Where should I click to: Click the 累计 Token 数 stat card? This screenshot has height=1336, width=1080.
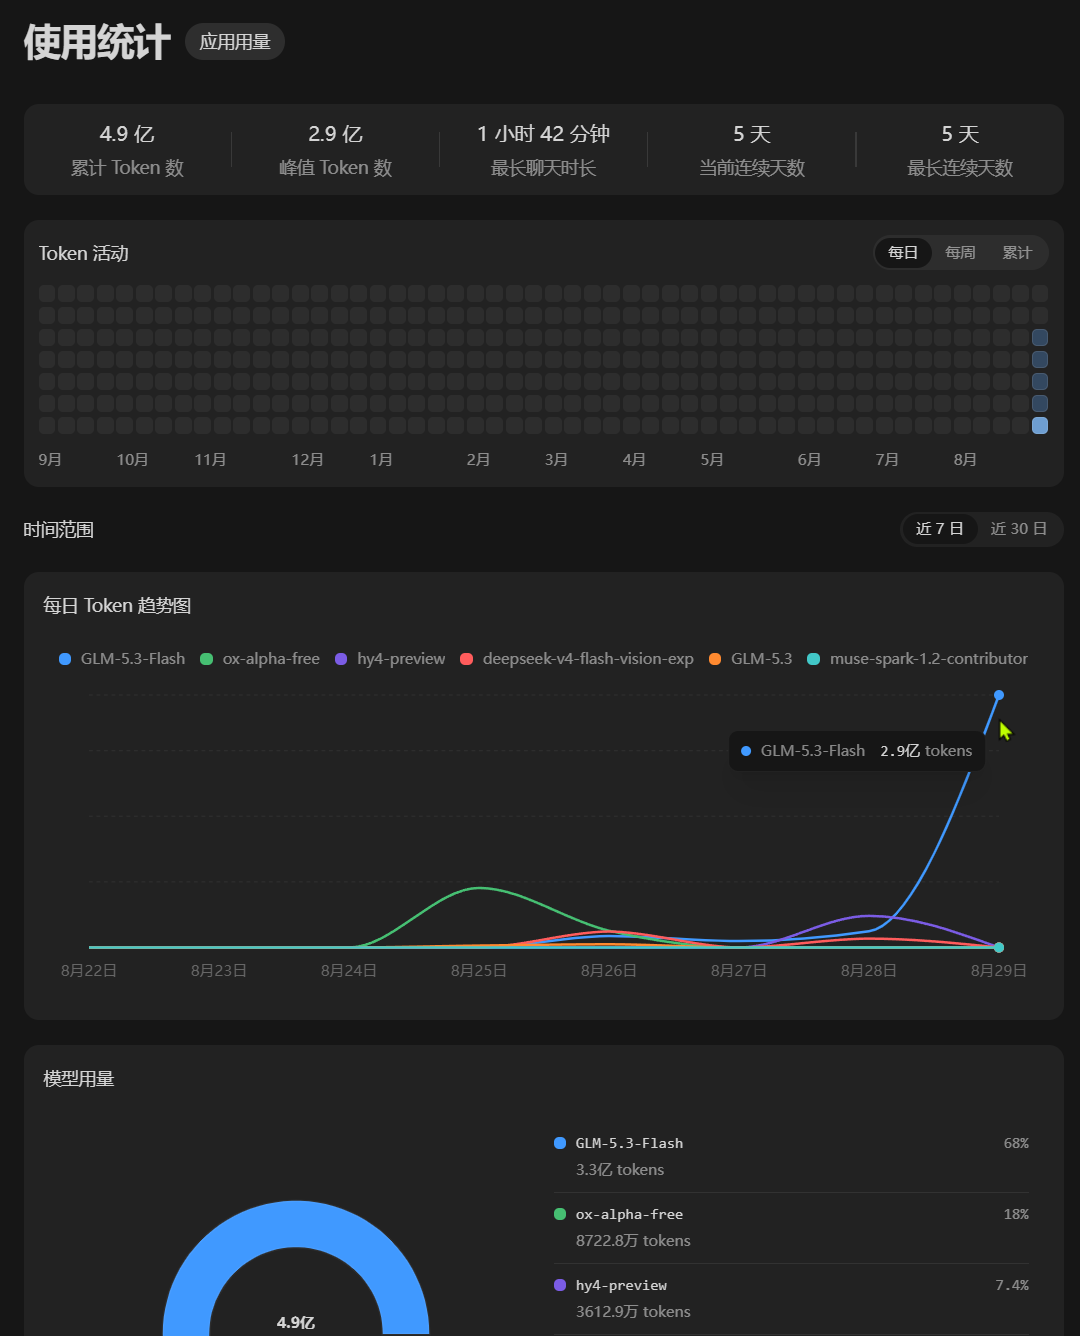[x=127, y=150]
